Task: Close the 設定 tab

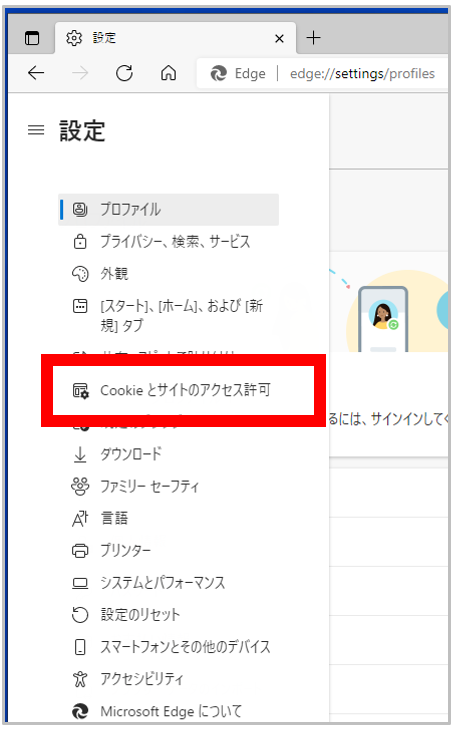Action: click(x=279, y=38)
